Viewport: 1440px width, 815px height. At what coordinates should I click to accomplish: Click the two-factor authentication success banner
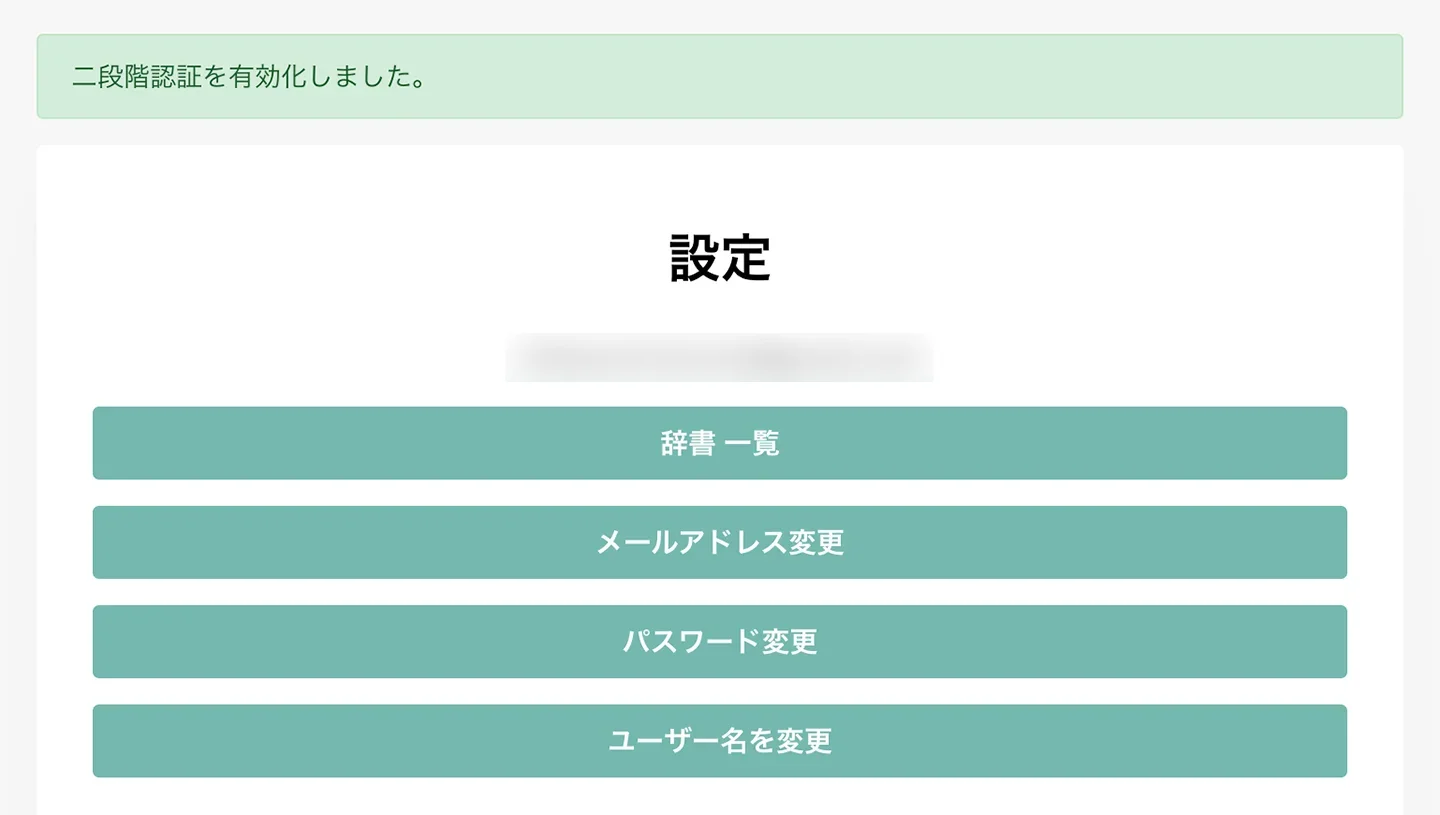(720, 77)
